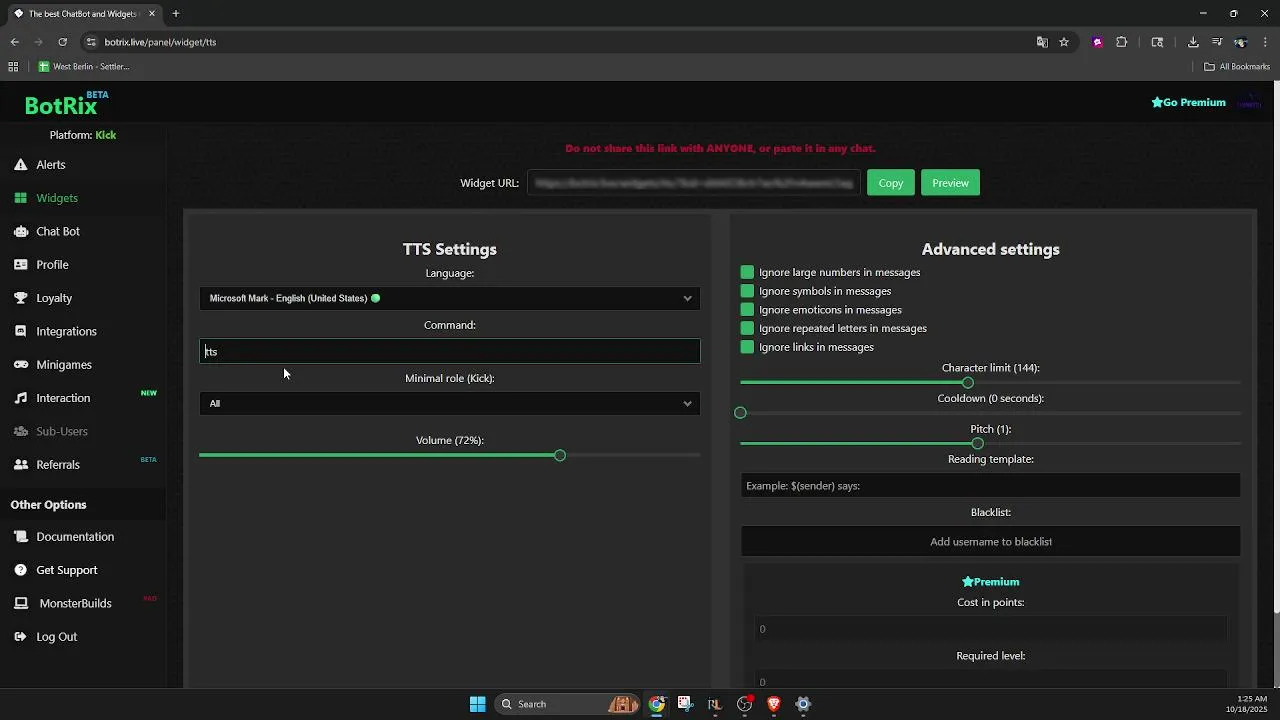Open the Loyalty section
The width and height of the screenshot is (1280, 720).
pyautogui.click(x=54, y=298)
